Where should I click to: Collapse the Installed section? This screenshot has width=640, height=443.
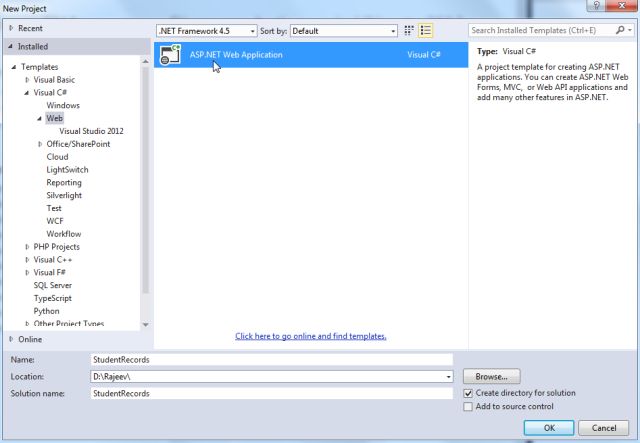[10, 47]
